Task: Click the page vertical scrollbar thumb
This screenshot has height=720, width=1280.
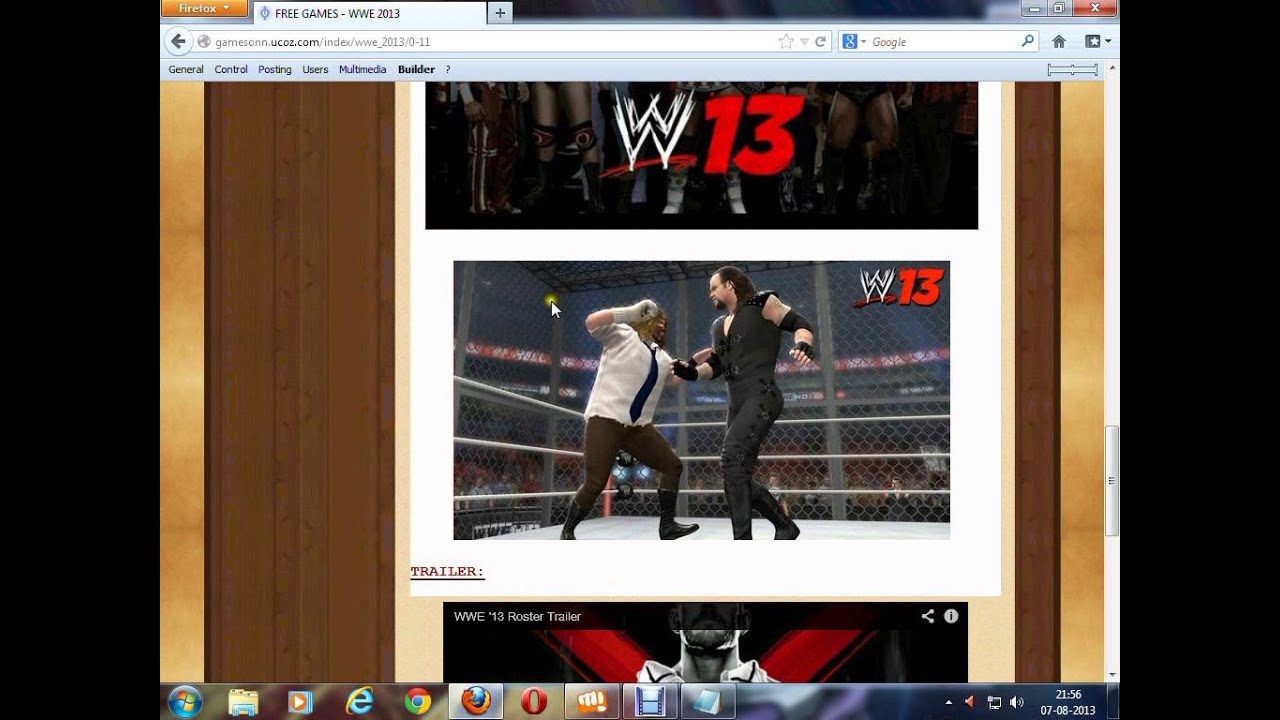Action: click(1111, 481)
